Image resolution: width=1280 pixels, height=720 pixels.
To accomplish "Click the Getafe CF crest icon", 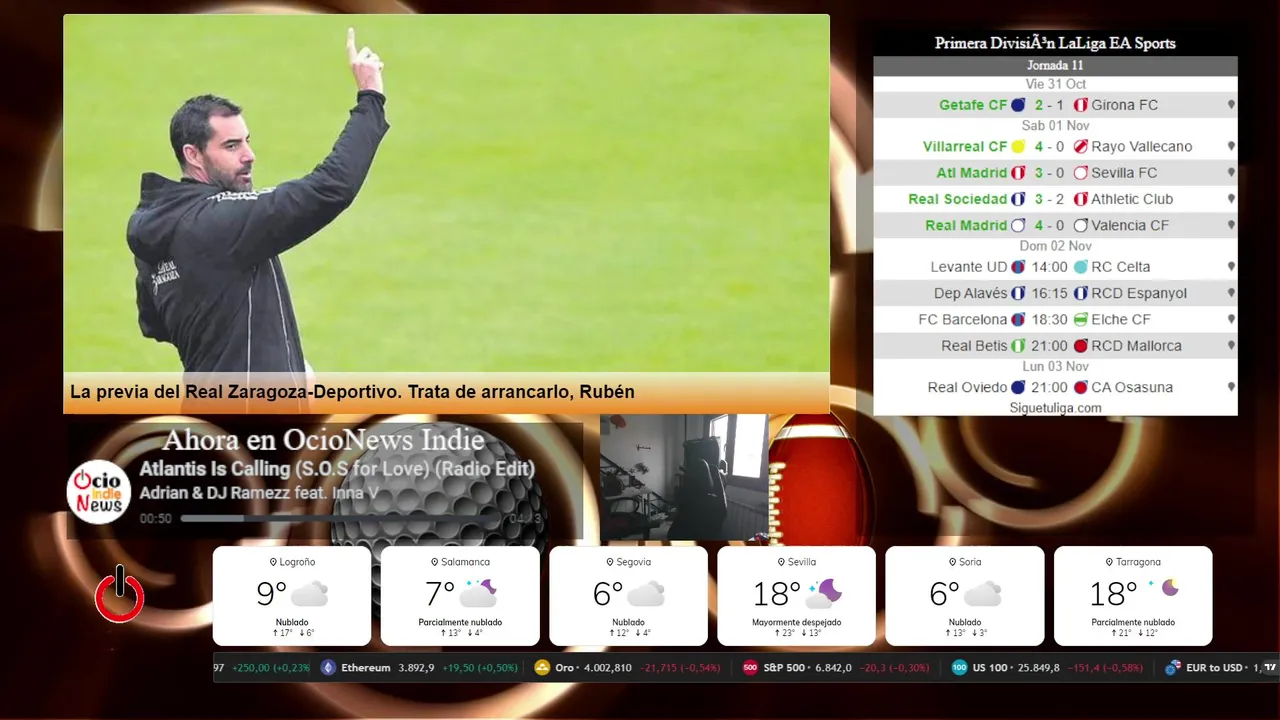I will pos(1018,105).
